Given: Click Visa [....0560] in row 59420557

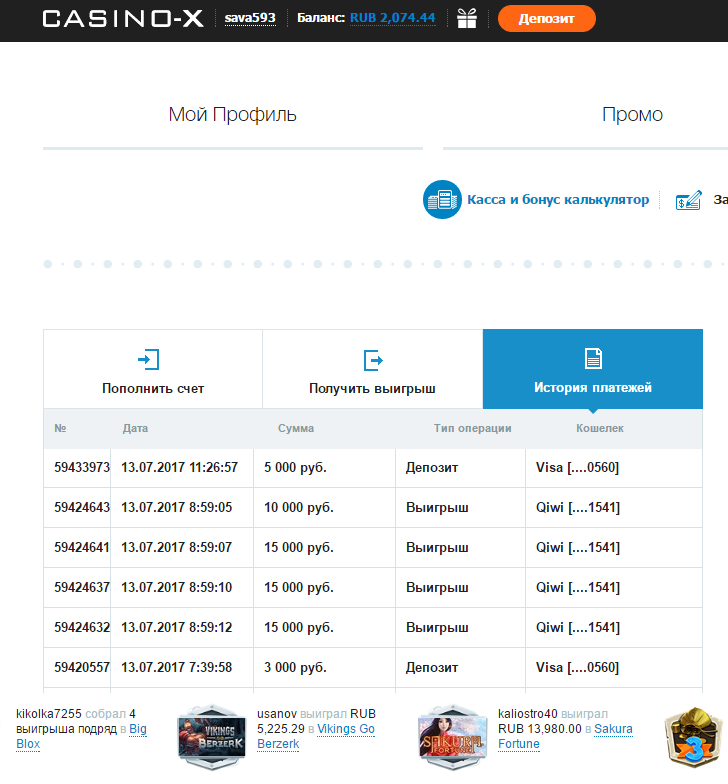Looking at the screenshot, I should click(578, 668).
